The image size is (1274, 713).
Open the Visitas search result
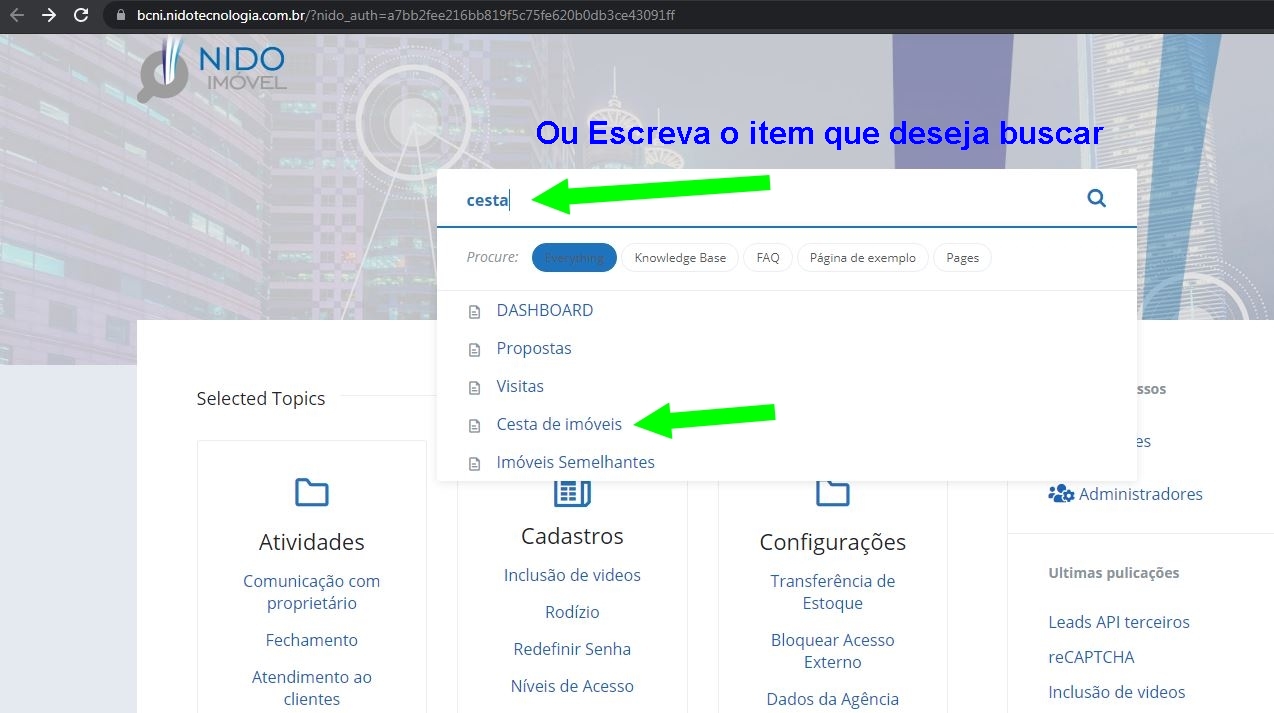tap(520, 386)
